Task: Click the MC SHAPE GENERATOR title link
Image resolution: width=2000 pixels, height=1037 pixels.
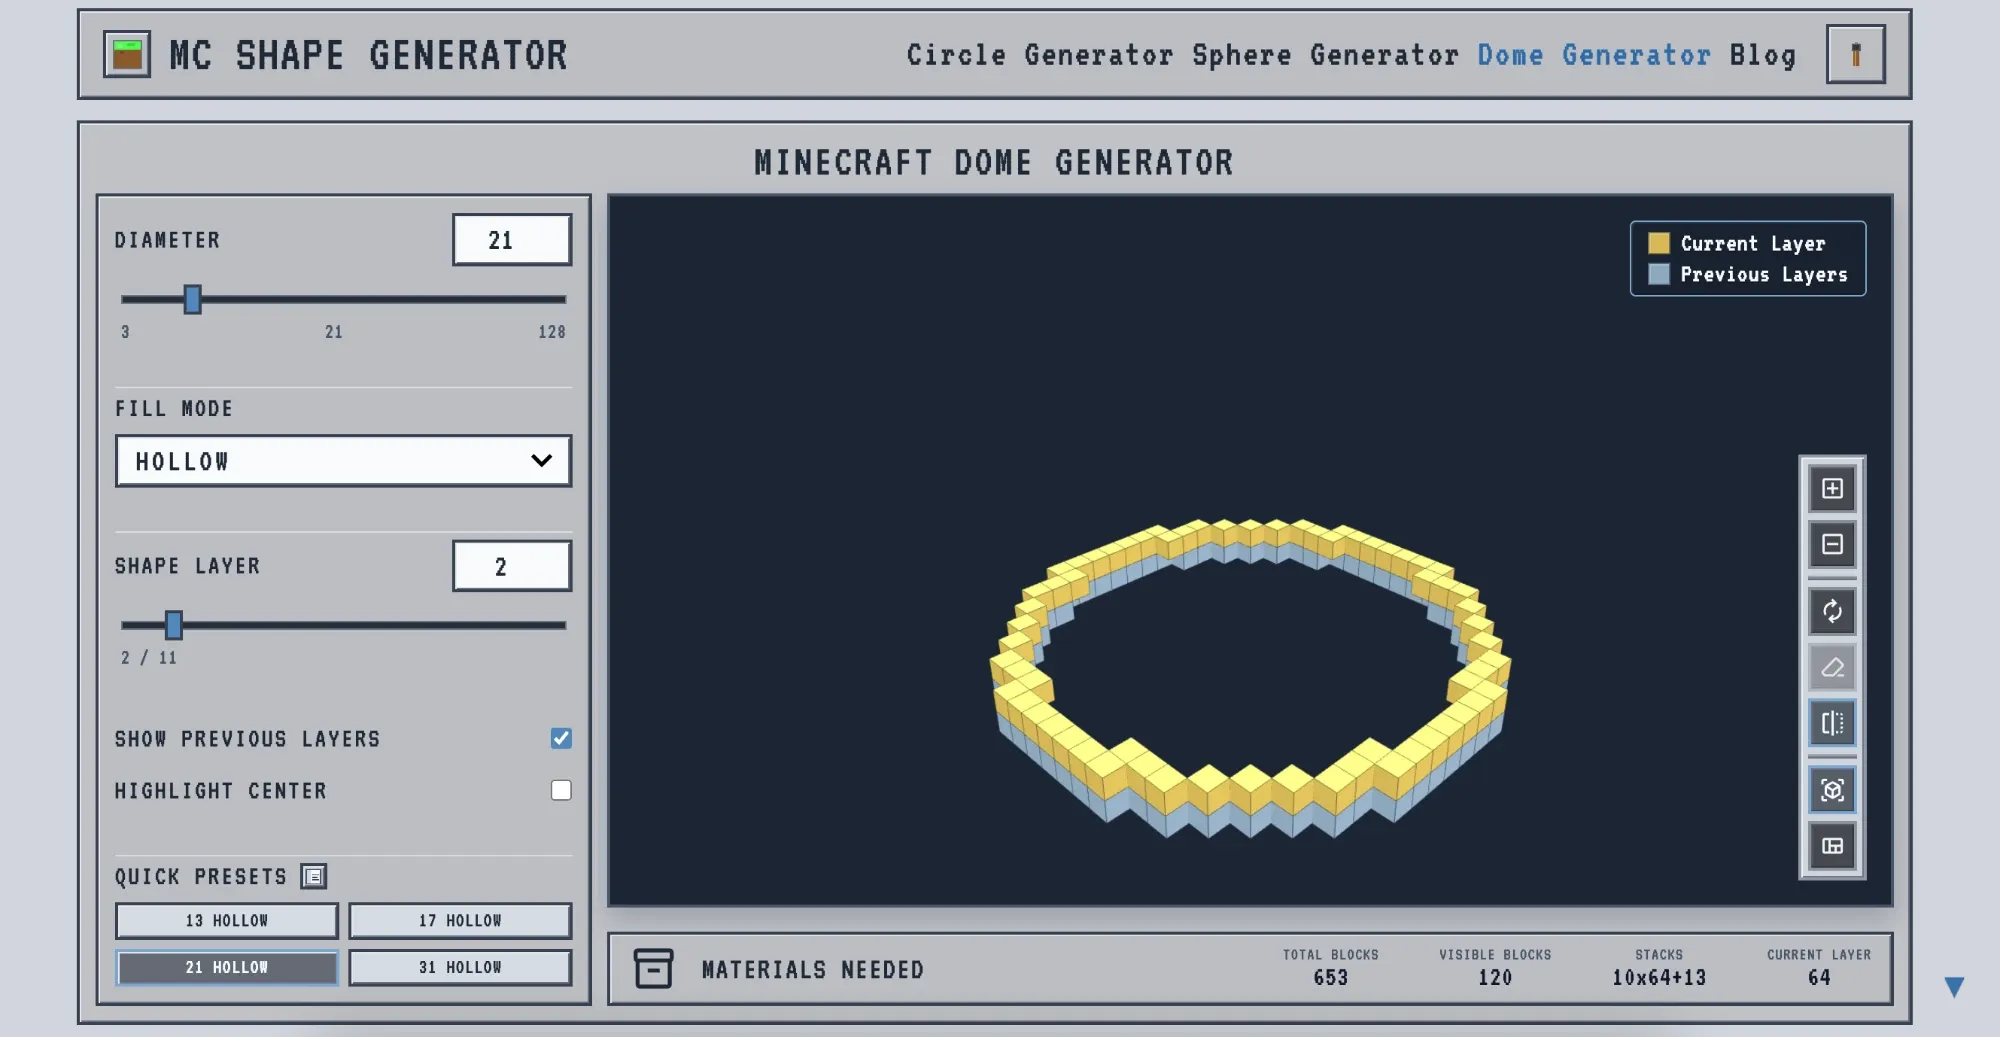Action: tap(368, 55)
